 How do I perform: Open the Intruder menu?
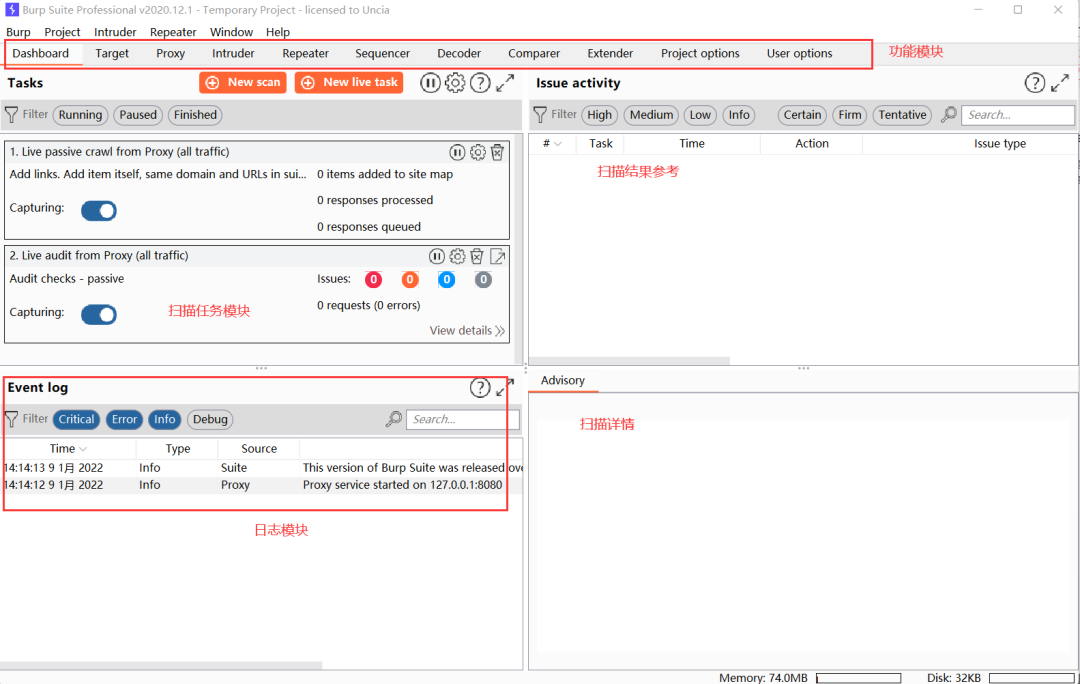[x=115, y=32]
